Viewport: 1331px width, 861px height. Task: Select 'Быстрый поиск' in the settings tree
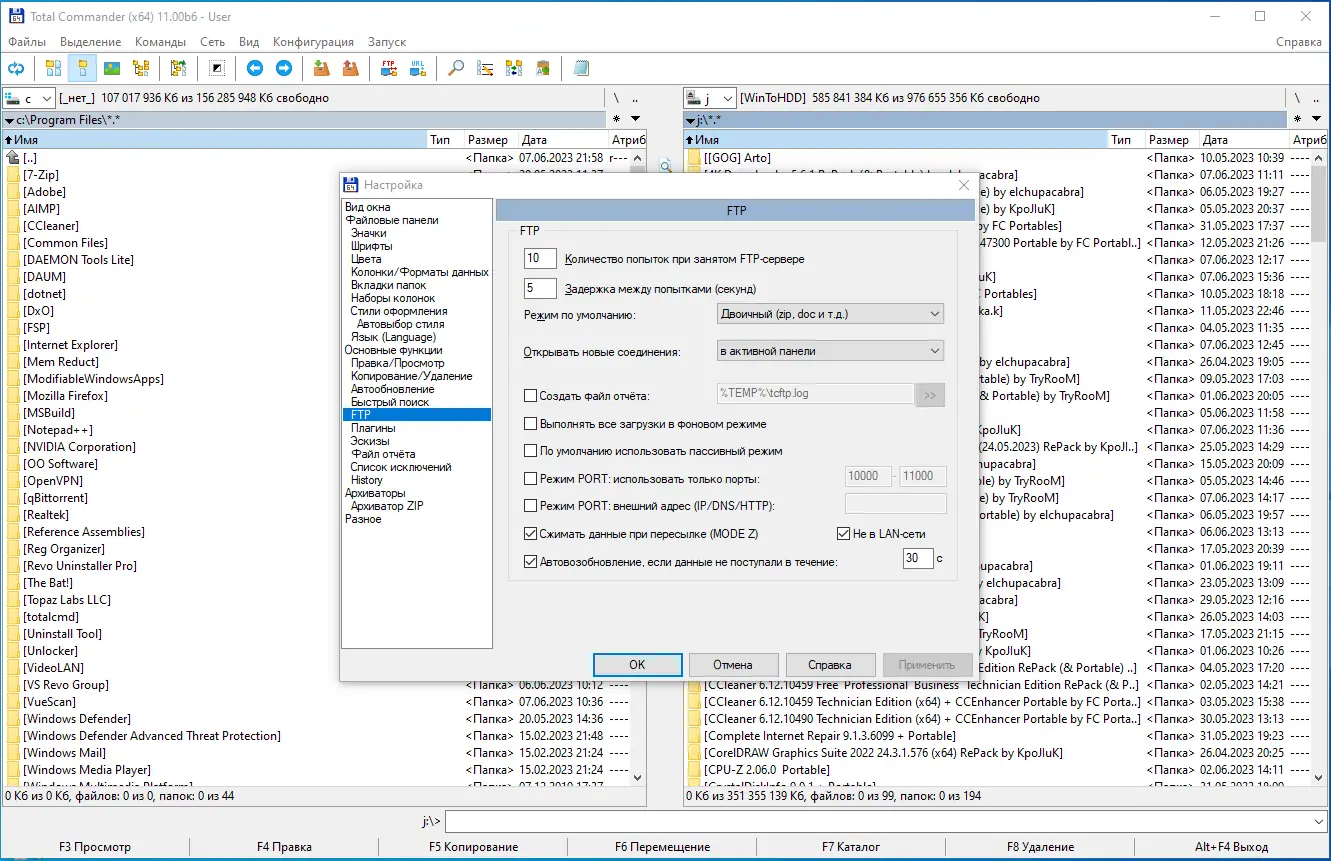point(390,402)
